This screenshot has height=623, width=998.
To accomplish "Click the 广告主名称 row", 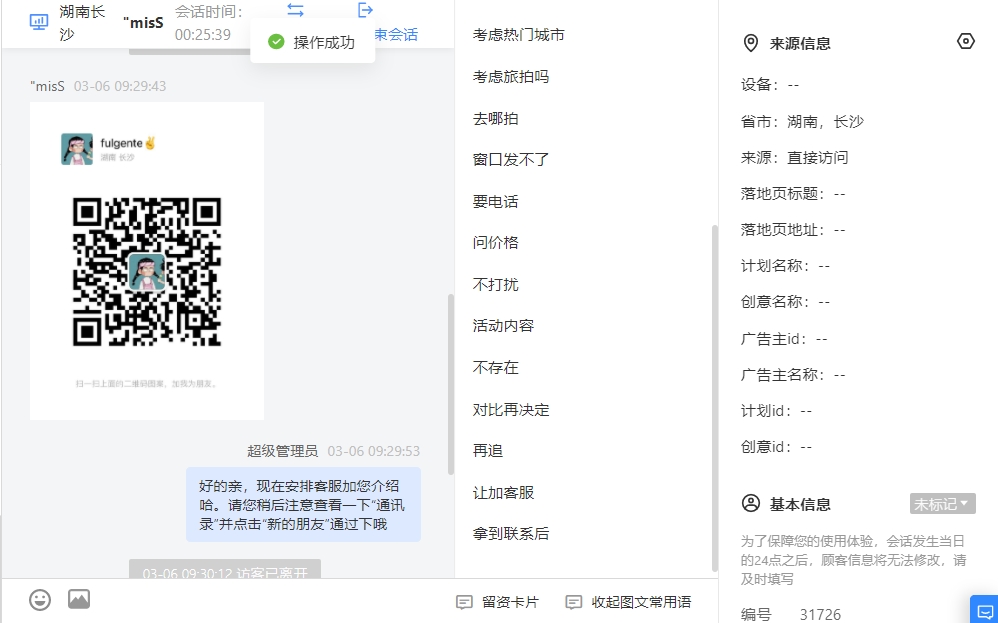I will (x=794, y=375).
